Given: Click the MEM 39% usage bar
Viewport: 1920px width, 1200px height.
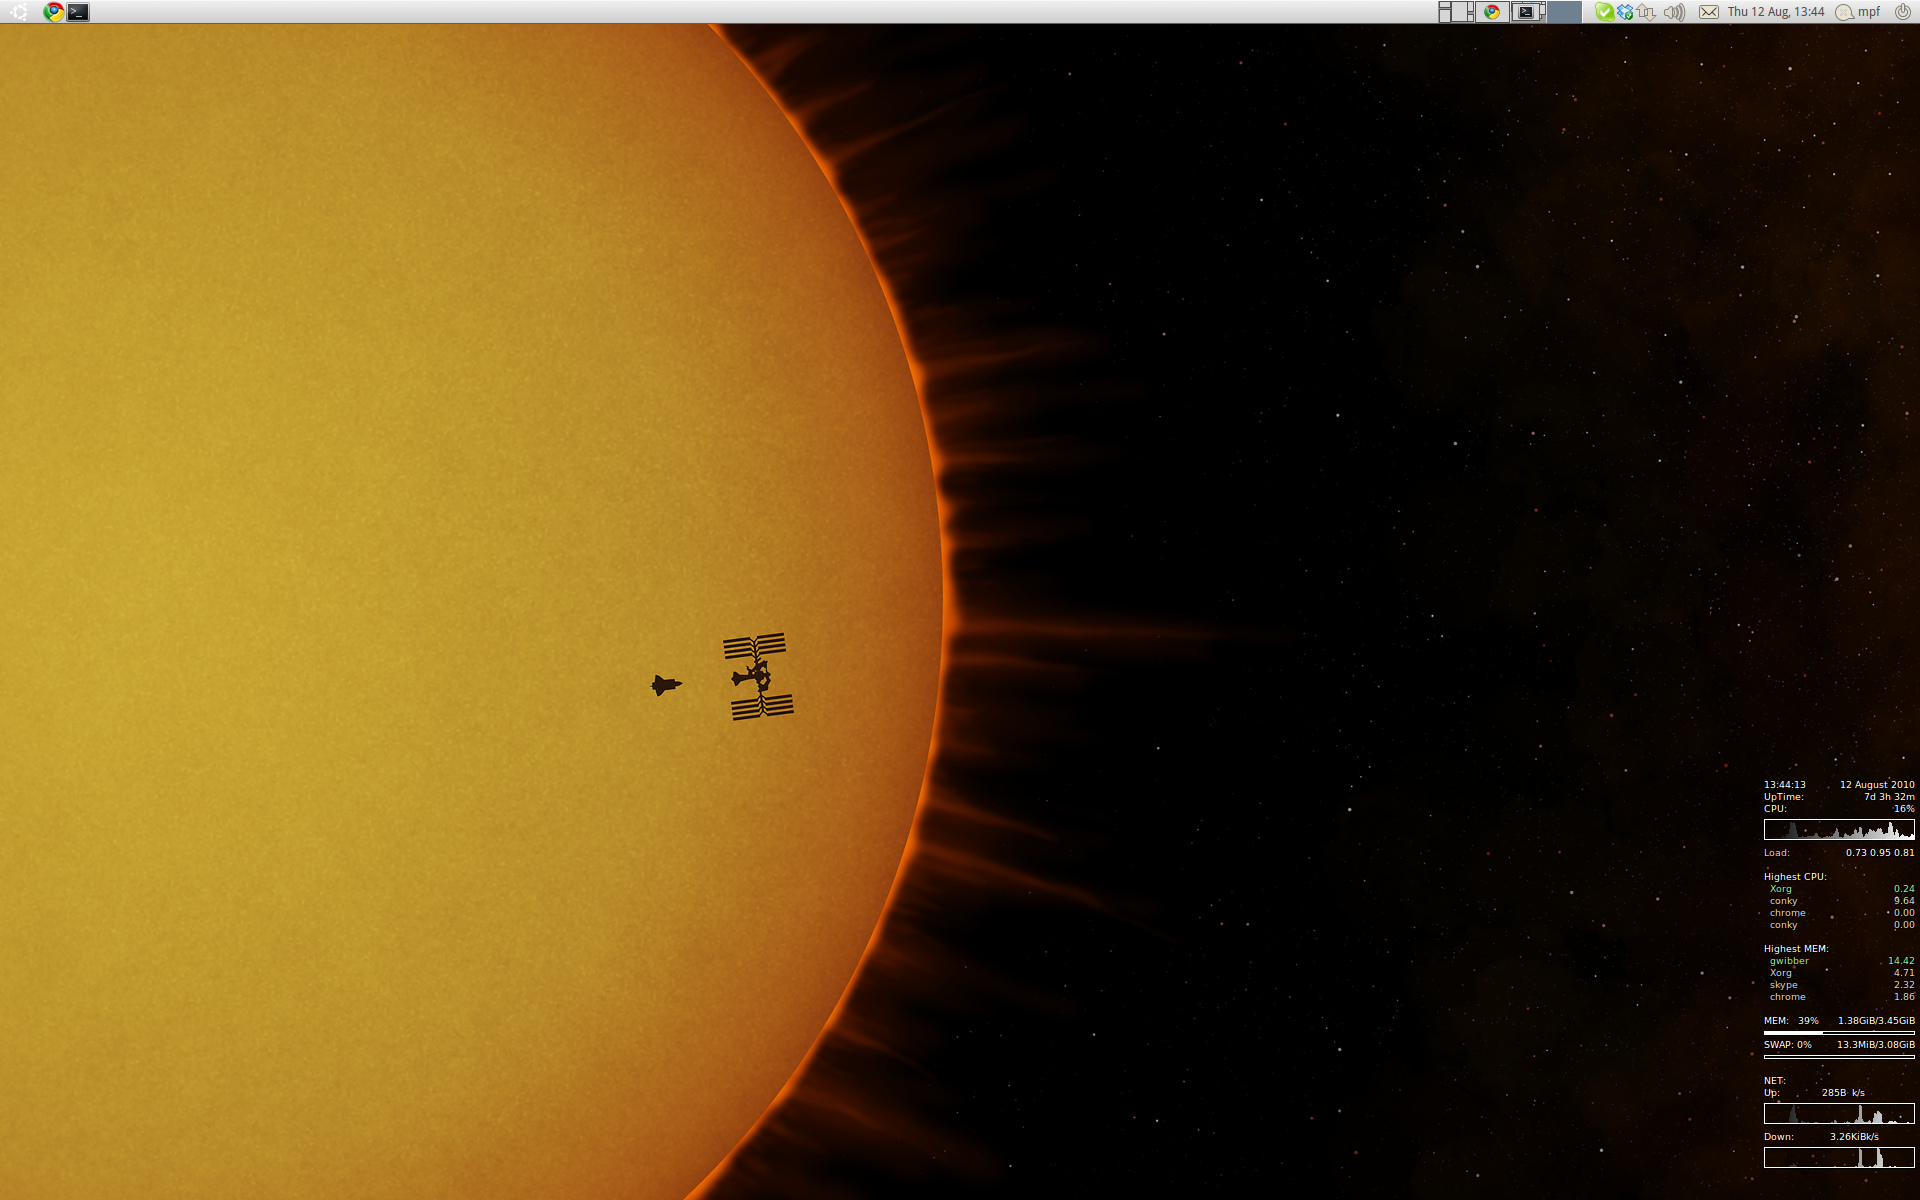Looking at the screenshot, I should (x=1838, y=1032).
